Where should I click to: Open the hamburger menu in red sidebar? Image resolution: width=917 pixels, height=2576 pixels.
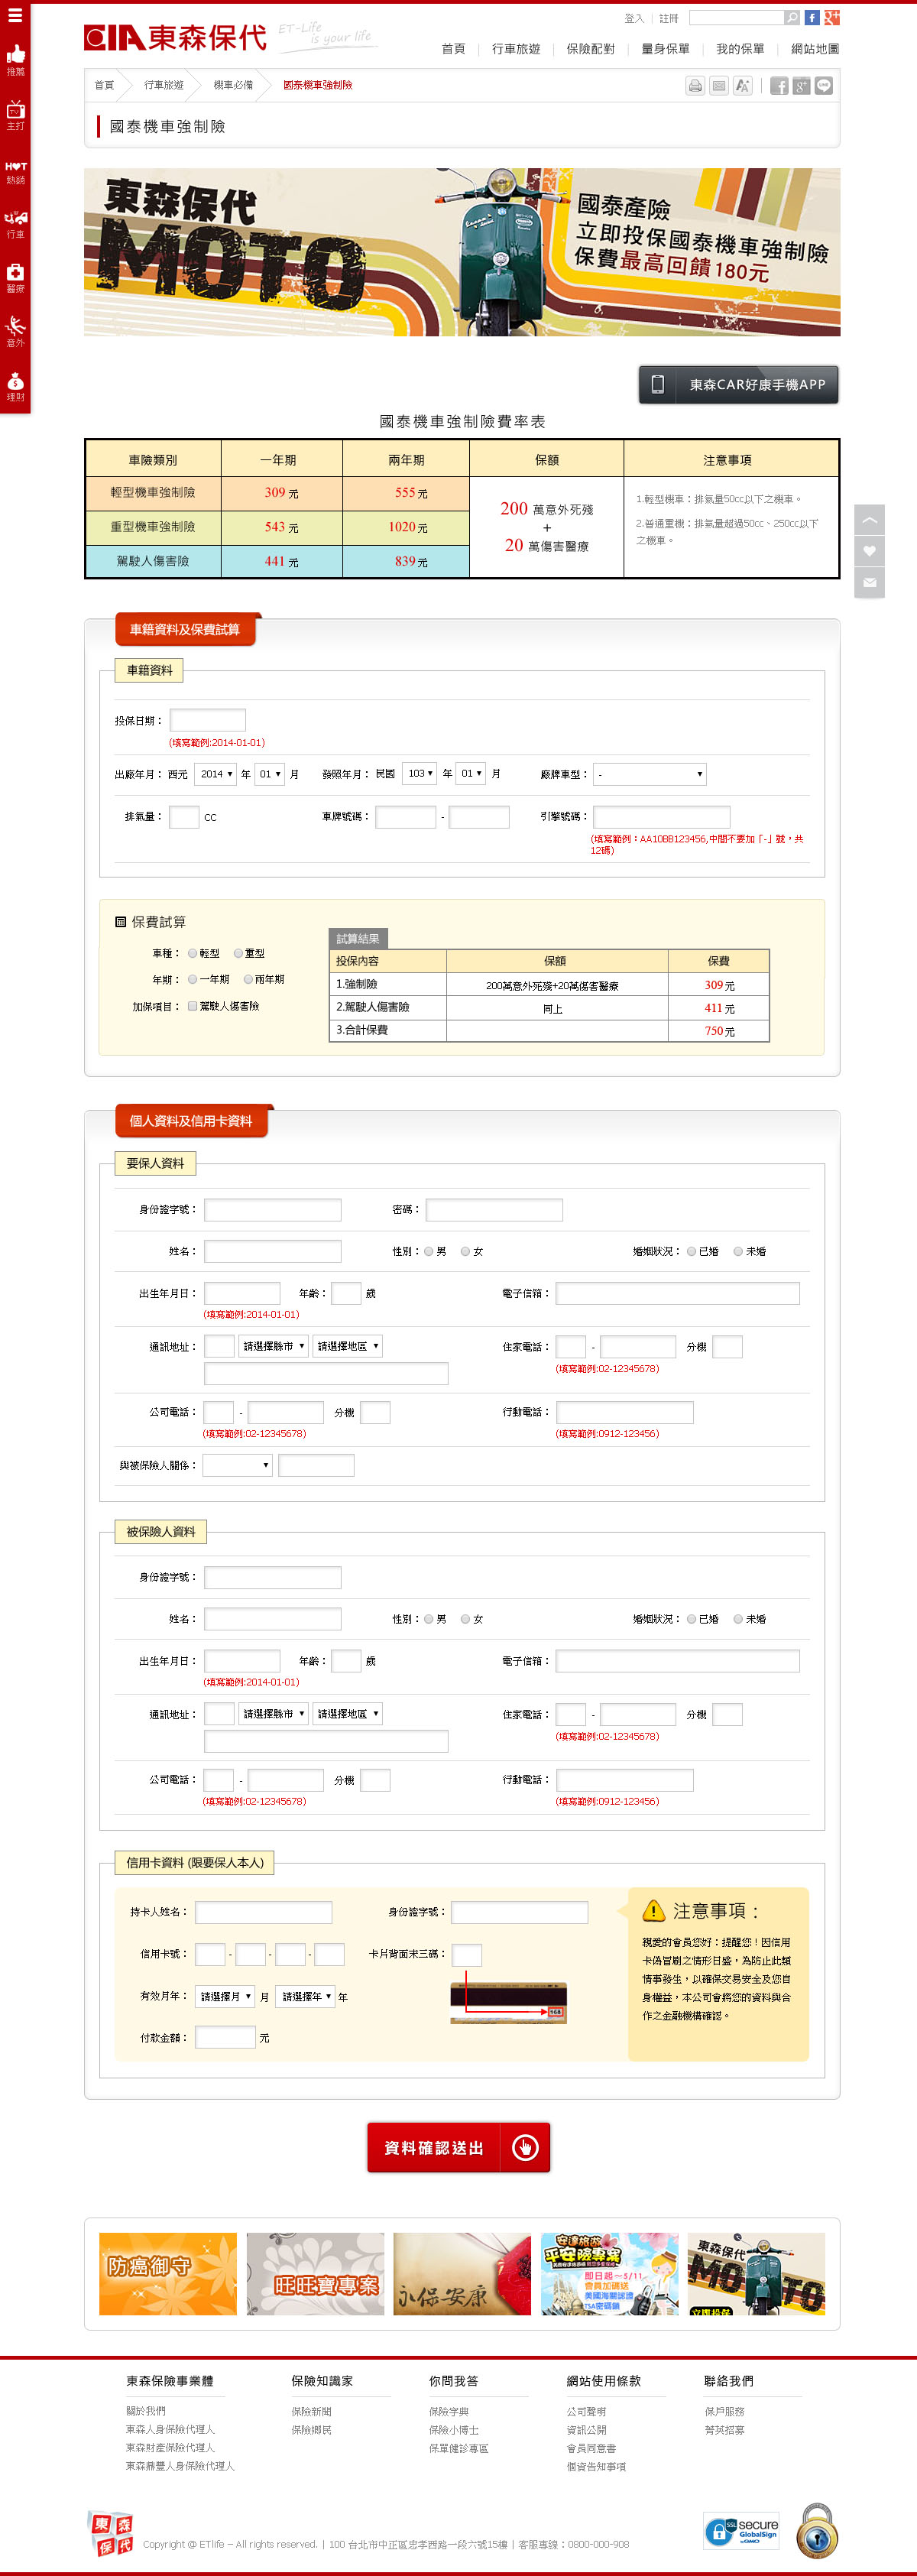click(15, 16)
